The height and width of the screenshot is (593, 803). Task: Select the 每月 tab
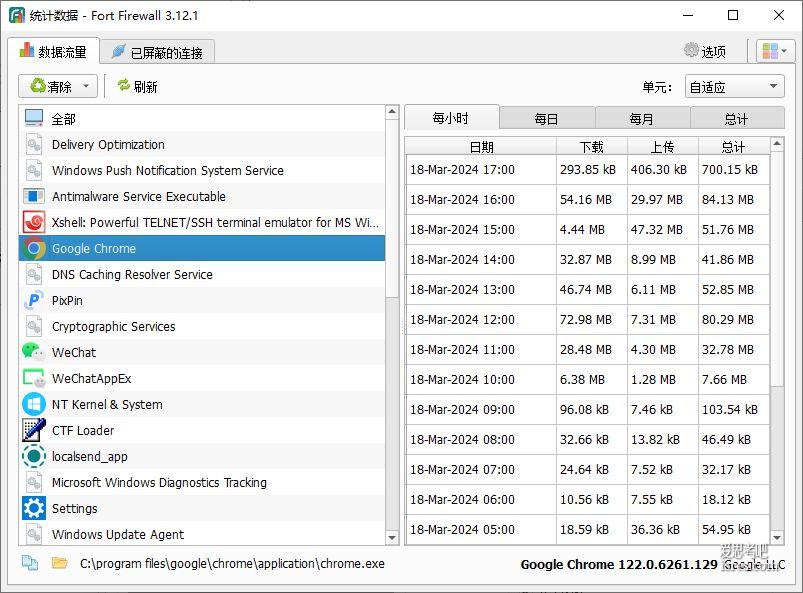(642, 119)
